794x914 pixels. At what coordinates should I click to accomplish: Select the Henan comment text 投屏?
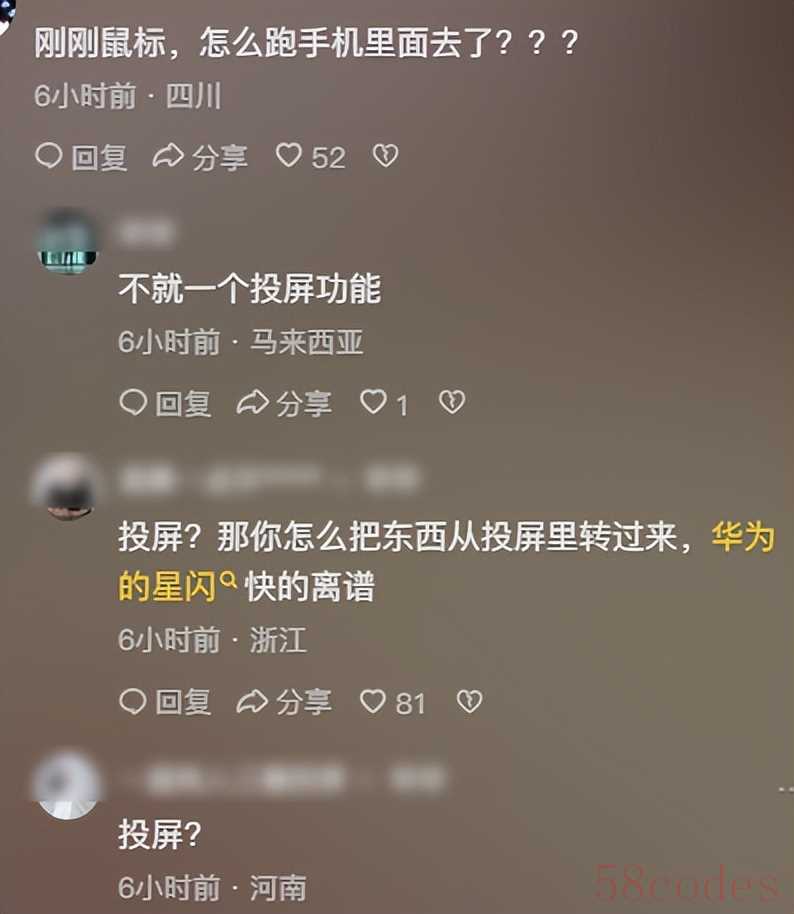[160, 835]
